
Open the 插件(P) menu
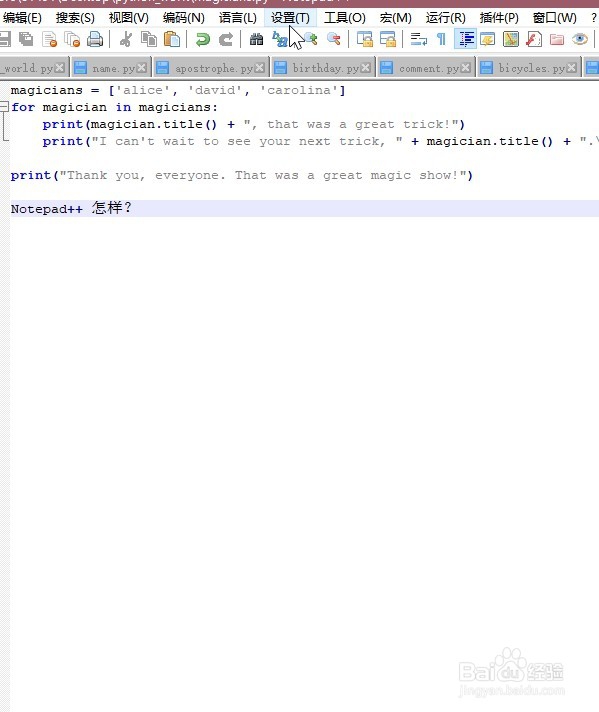click(x=499, y=18)
